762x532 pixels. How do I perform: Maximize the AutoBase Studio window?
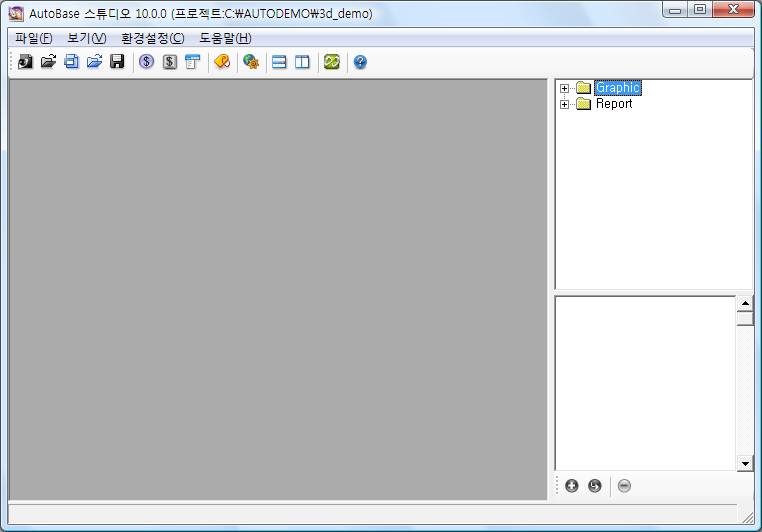click(700, 10)
